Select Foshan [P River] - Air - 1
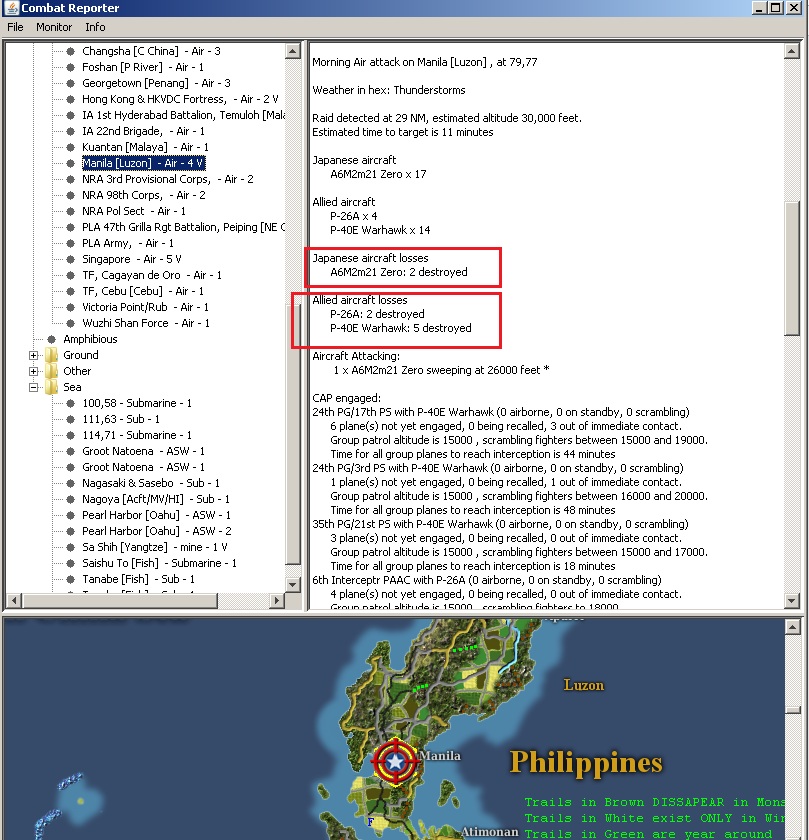The width and height of the screenshot is (809, 840). coord(143,67)
